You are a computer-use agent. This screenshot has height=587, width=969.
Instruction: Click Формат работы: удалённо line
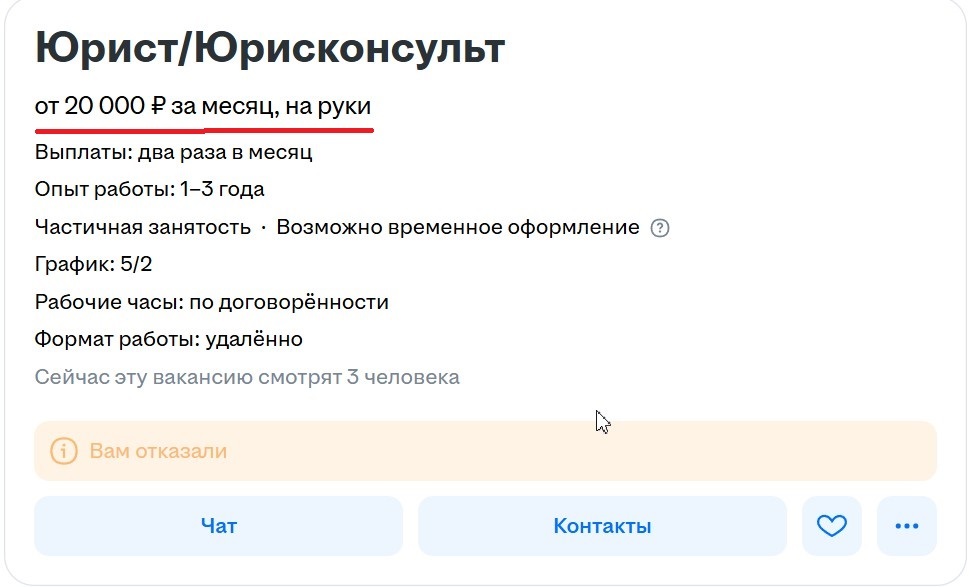169,339
